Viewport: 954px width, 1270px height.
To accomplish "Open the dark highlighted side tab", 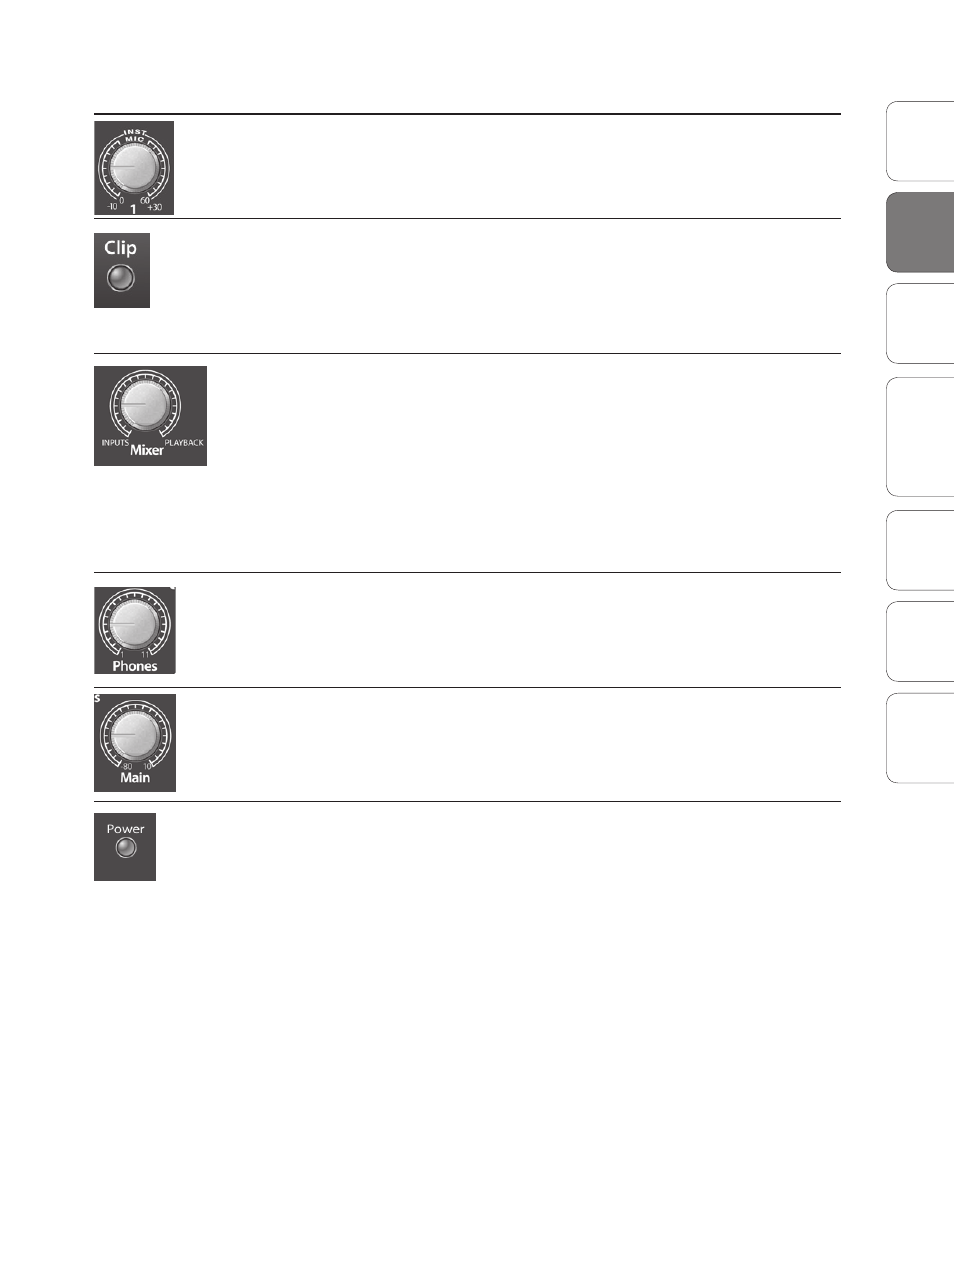I will click(920, 232).
